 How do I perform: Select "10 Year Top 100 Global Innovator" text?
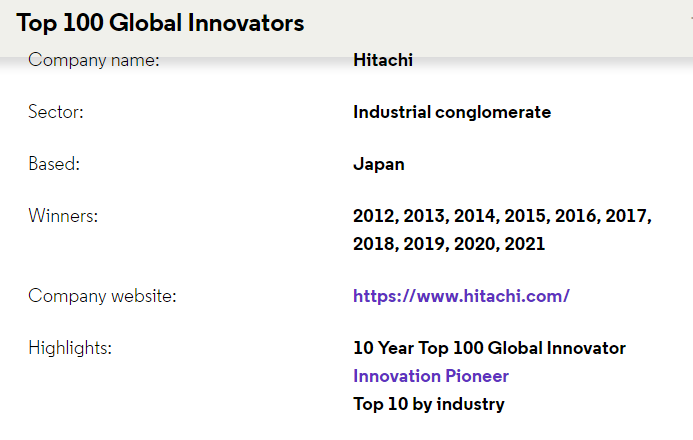click(x=489, y=348)
